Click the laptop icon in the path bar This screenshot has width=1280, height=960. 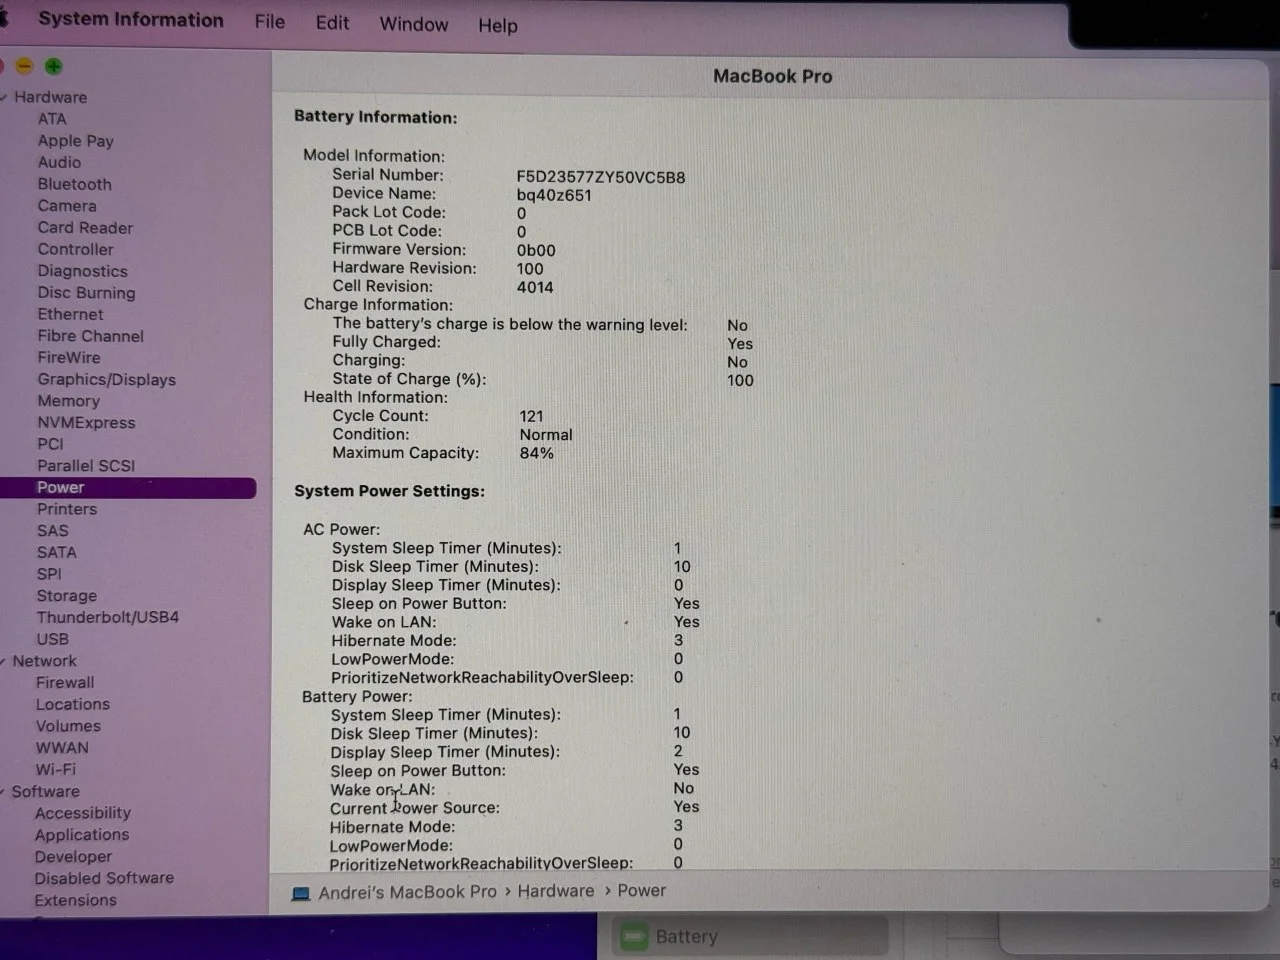[301, 893]
